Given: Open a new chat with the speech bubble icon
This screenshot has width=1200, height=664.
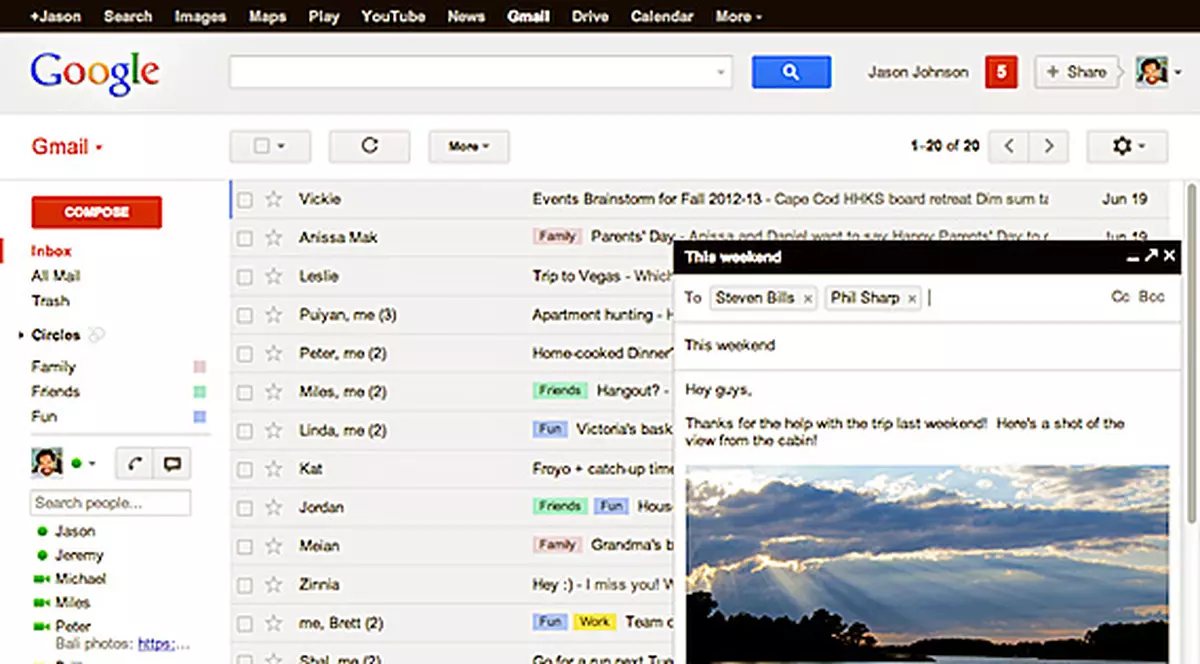Looking at the screenshot, I should tap(172, 463).
